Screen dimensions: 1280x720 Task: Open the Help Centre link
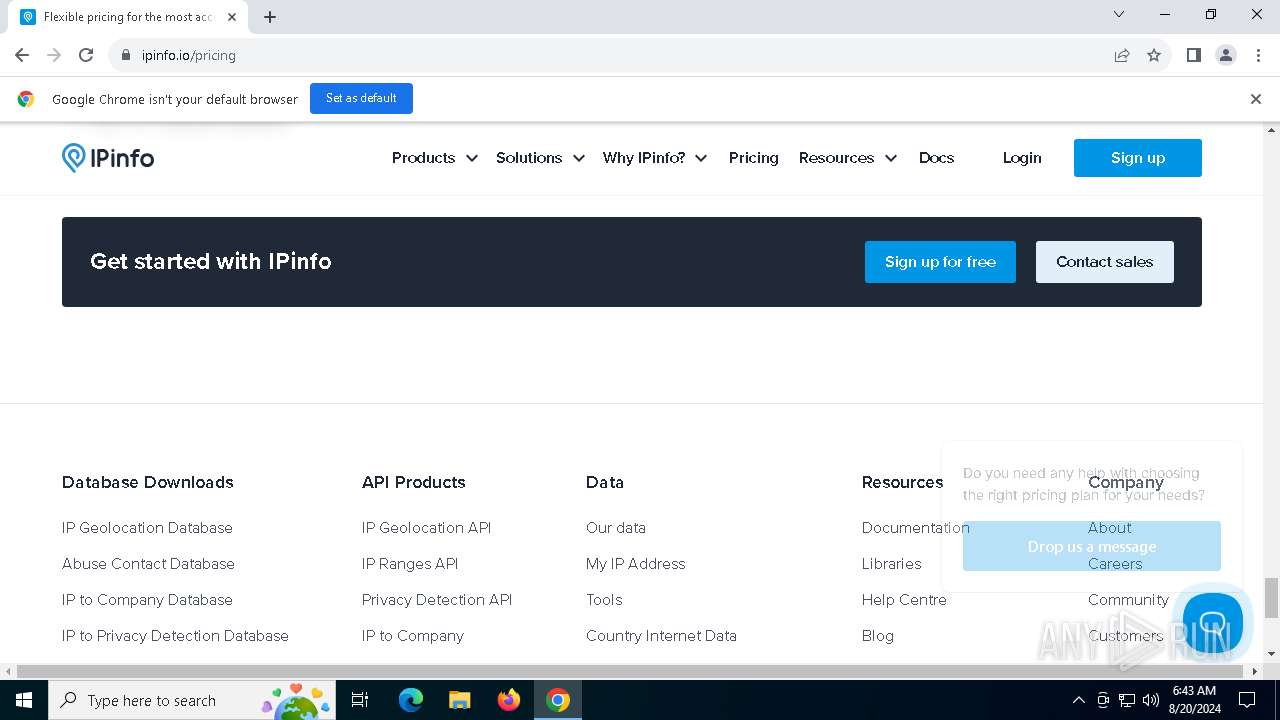(904, 600)
